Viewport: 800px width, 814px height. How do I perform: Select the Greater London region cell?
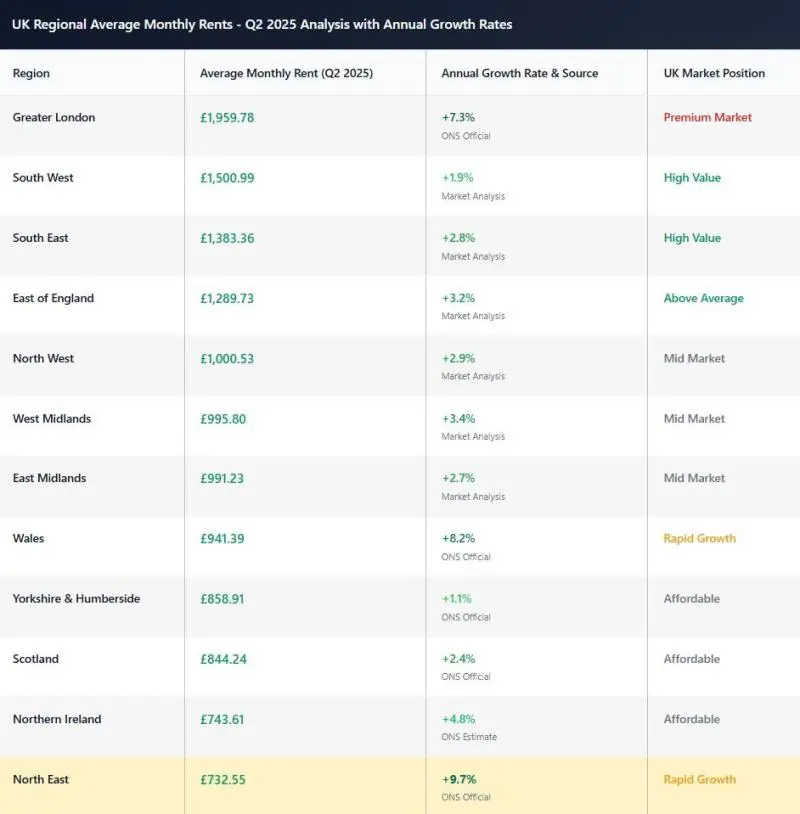pos(54,118)
